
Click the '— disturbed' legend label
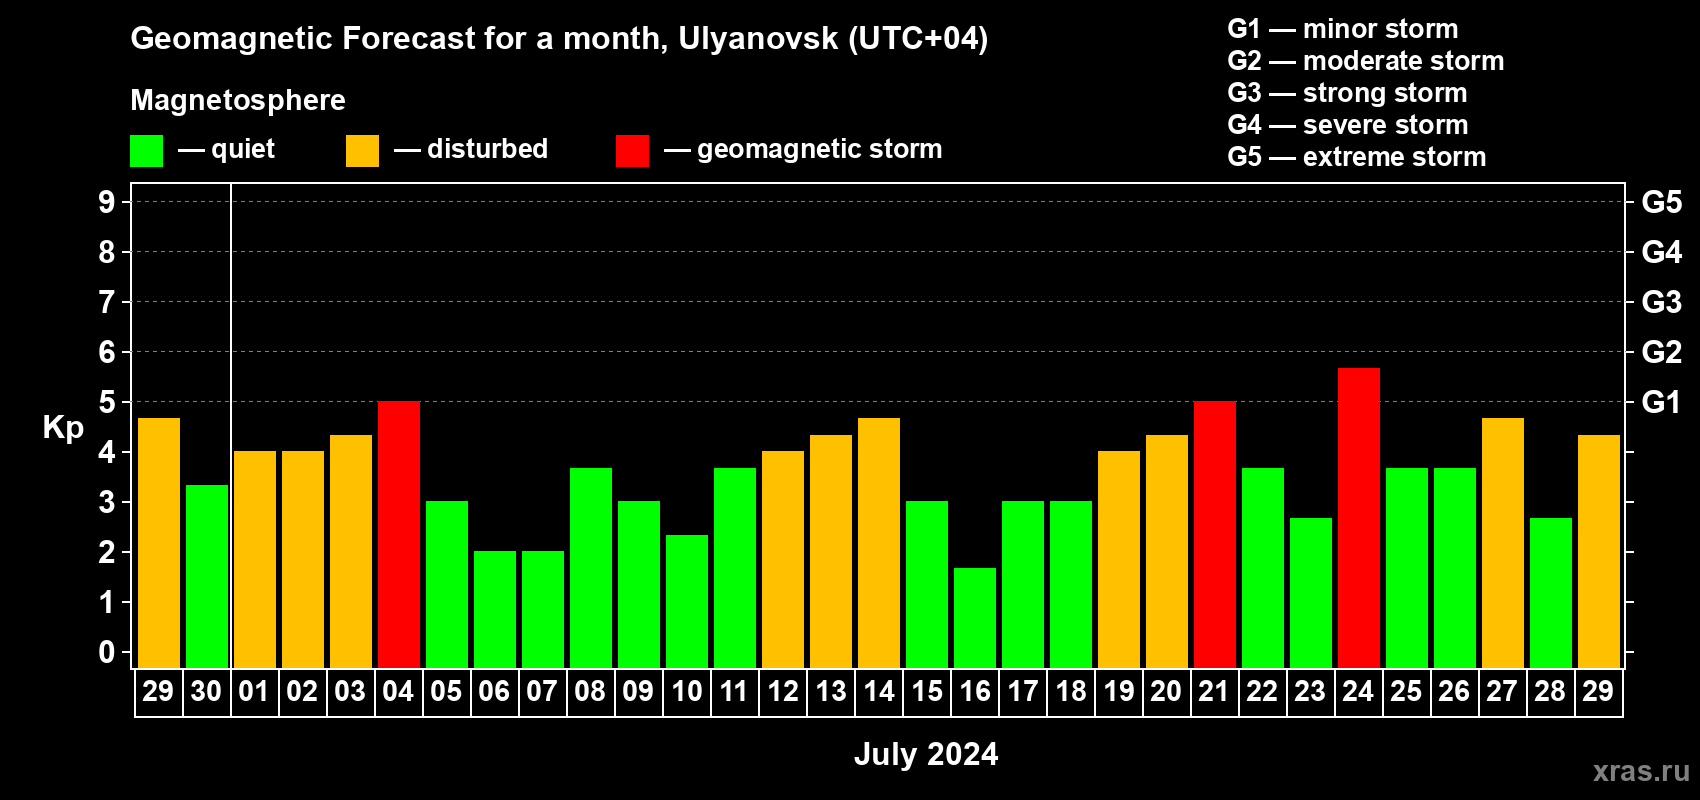point(471,149)
